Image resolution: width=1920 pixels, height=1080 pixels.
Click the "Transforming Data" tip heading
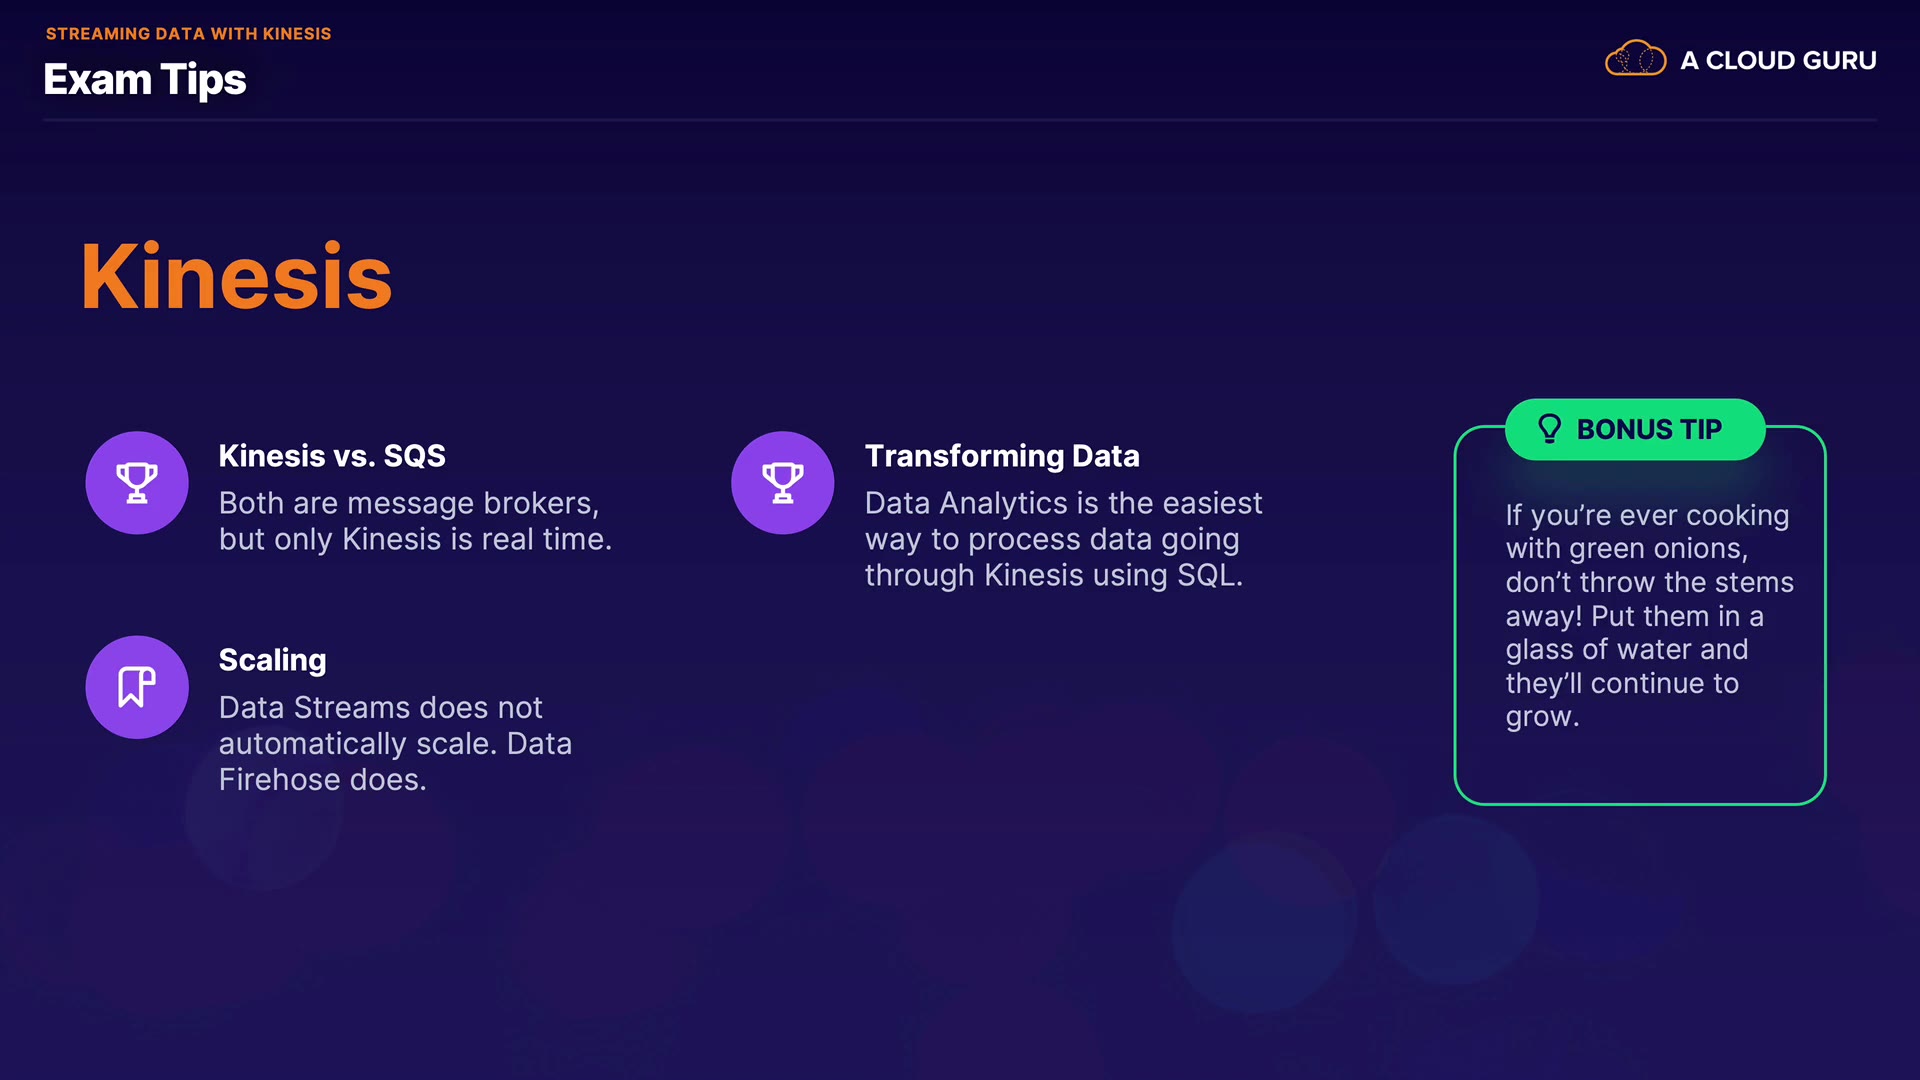[1002, 456]
